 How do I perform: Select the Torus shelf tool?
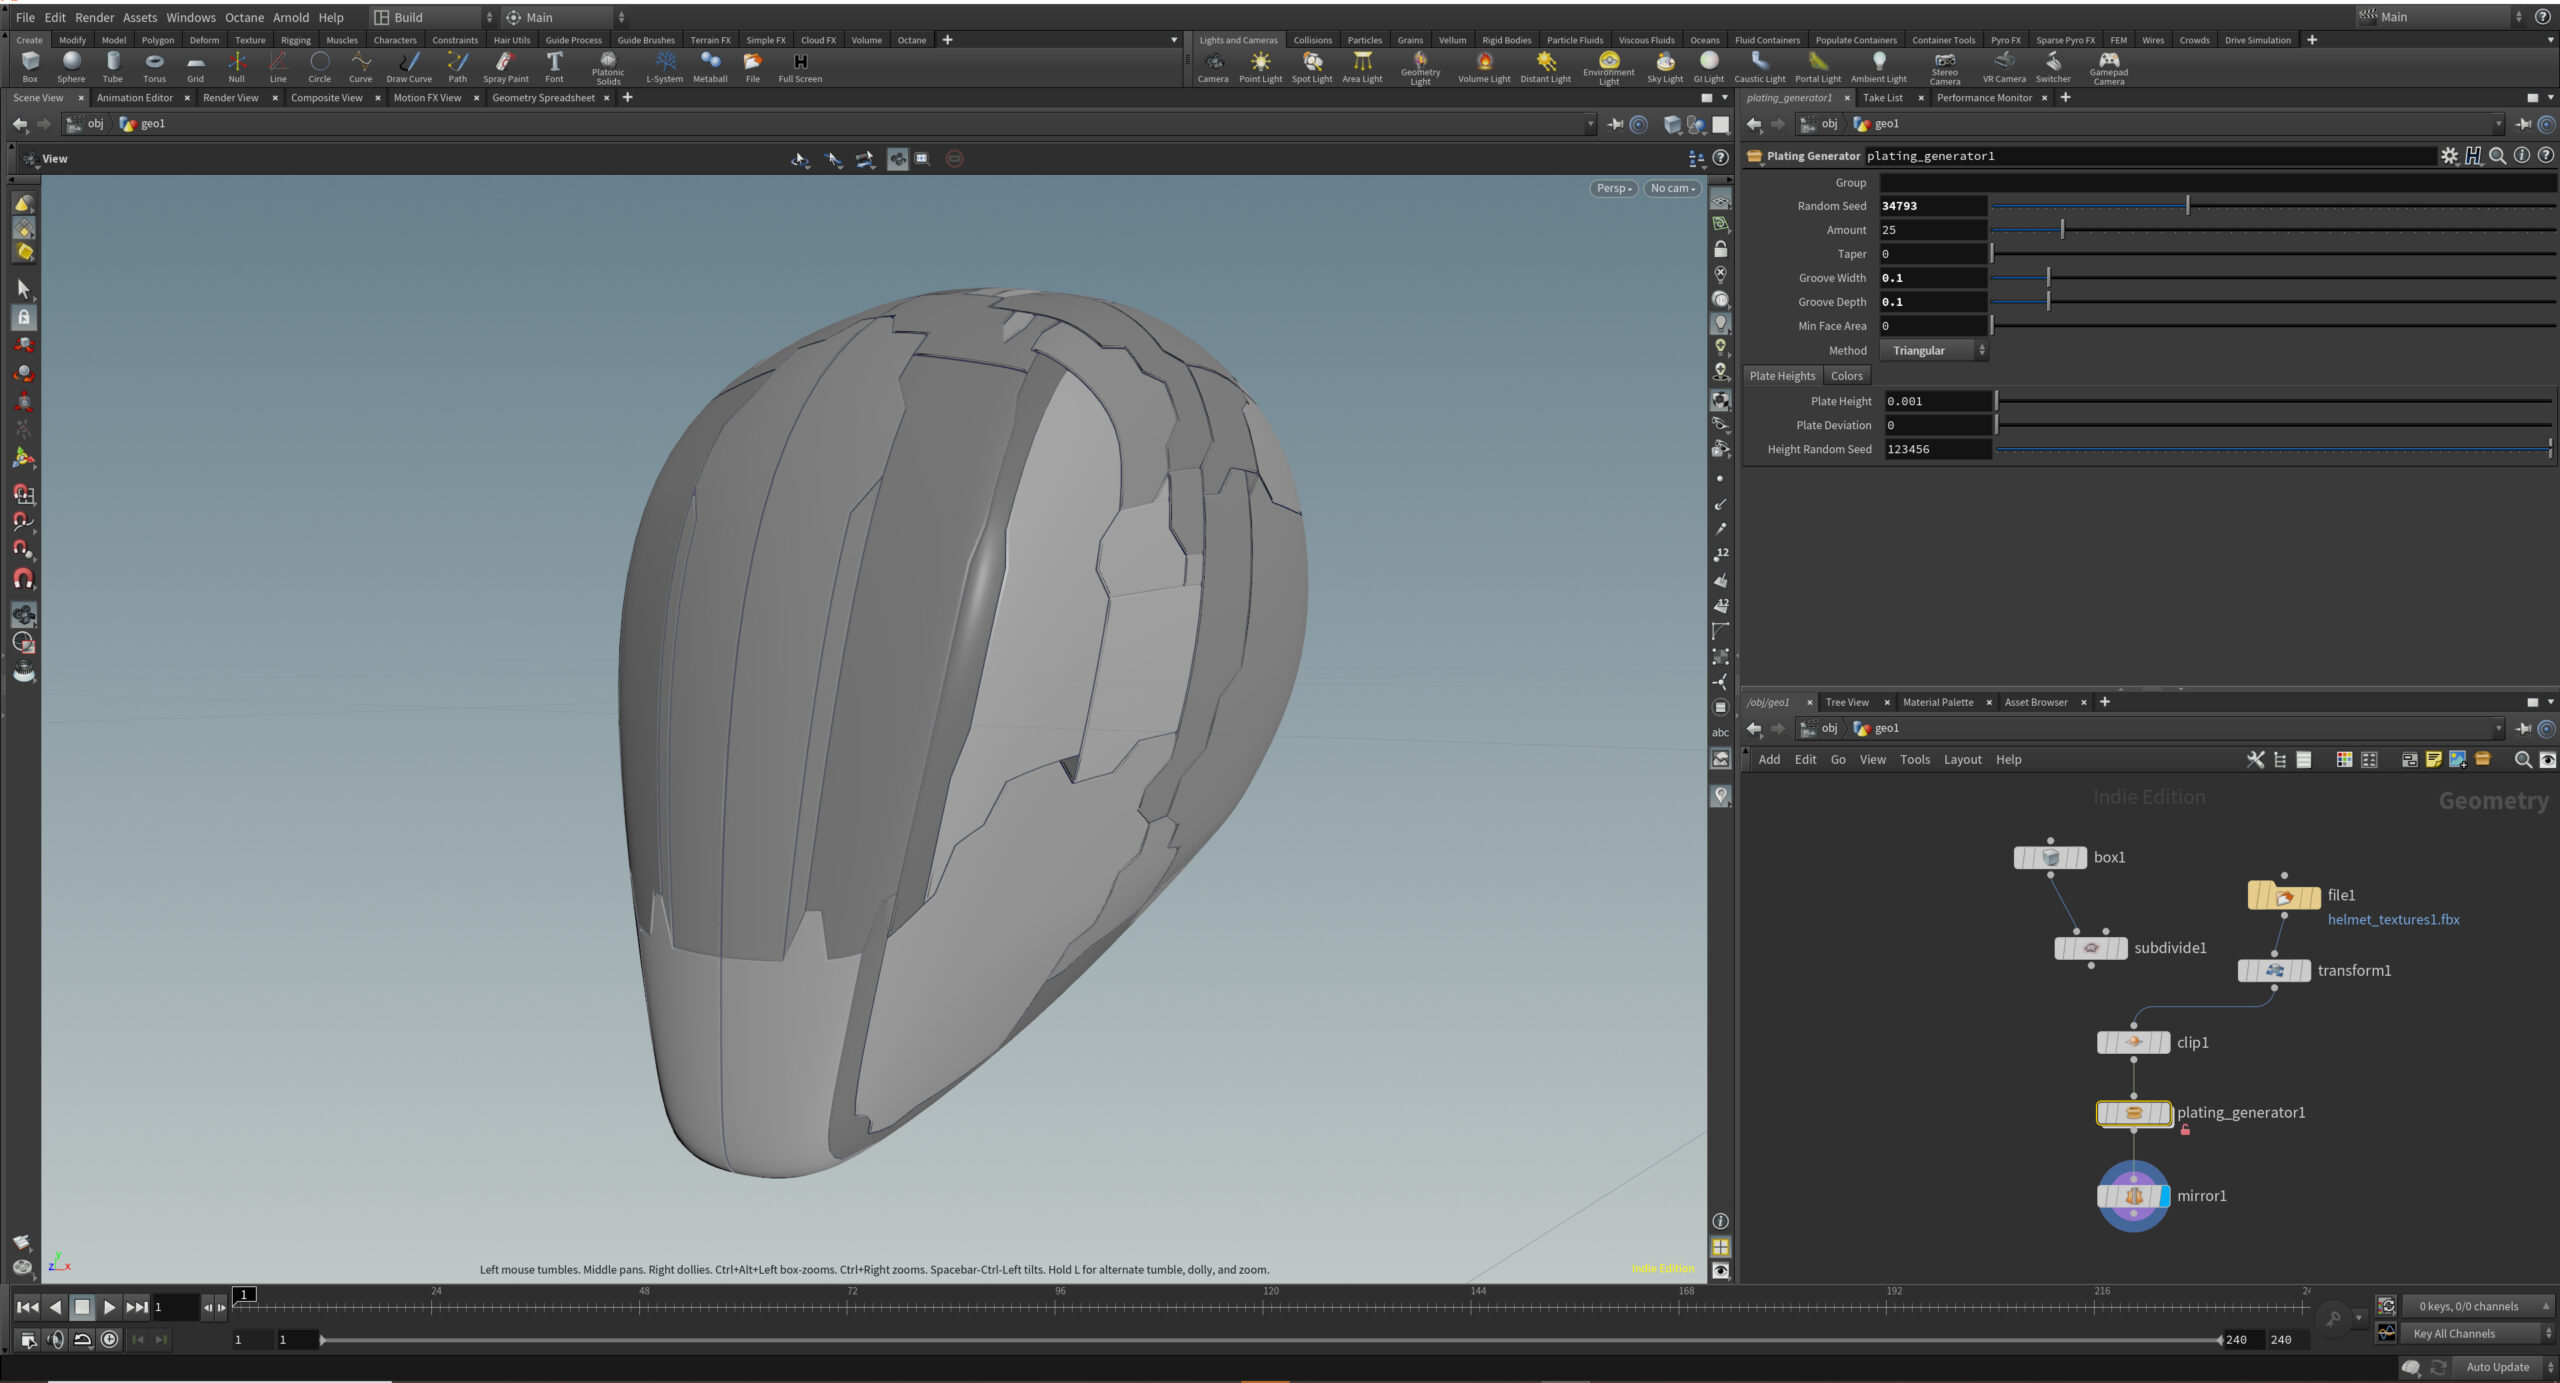pos(154,67)
